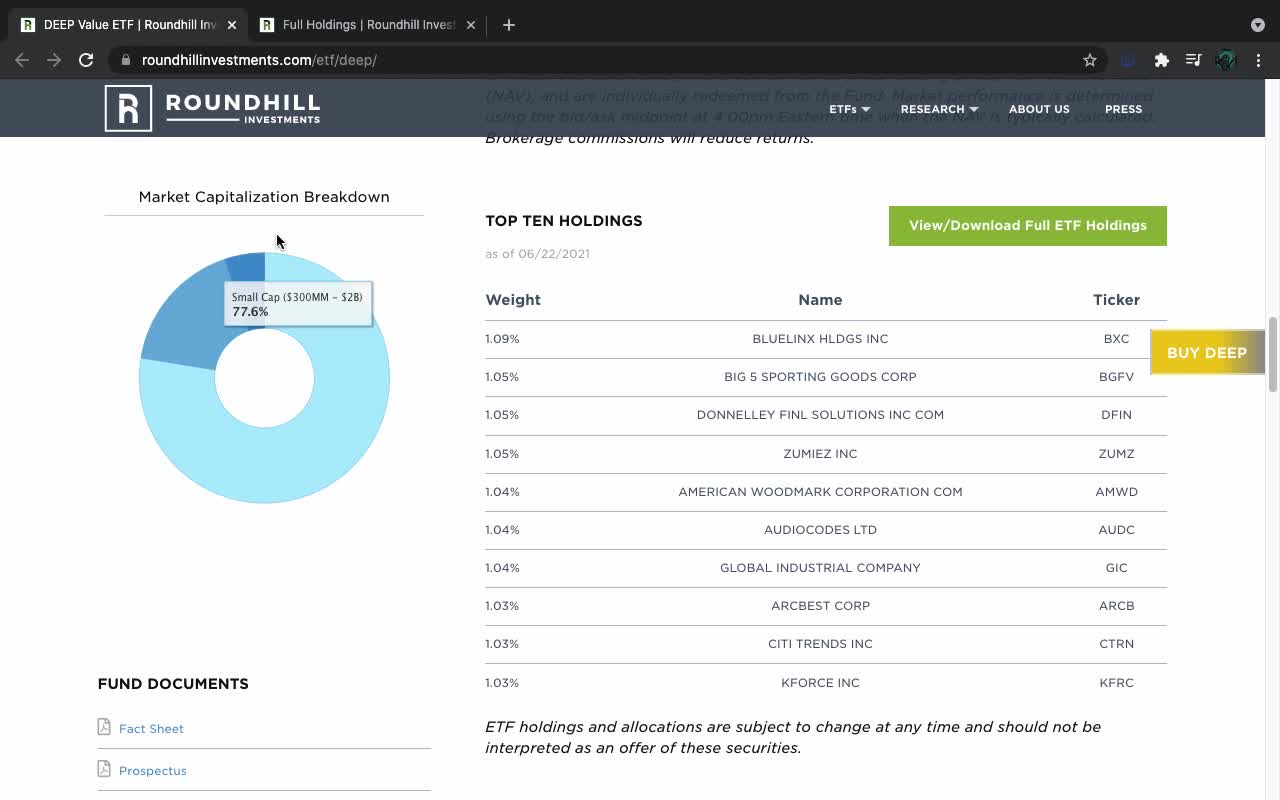1280x800 pixels.
Task: Close the DEEP Value ETF tab
Action: point(232,25)
